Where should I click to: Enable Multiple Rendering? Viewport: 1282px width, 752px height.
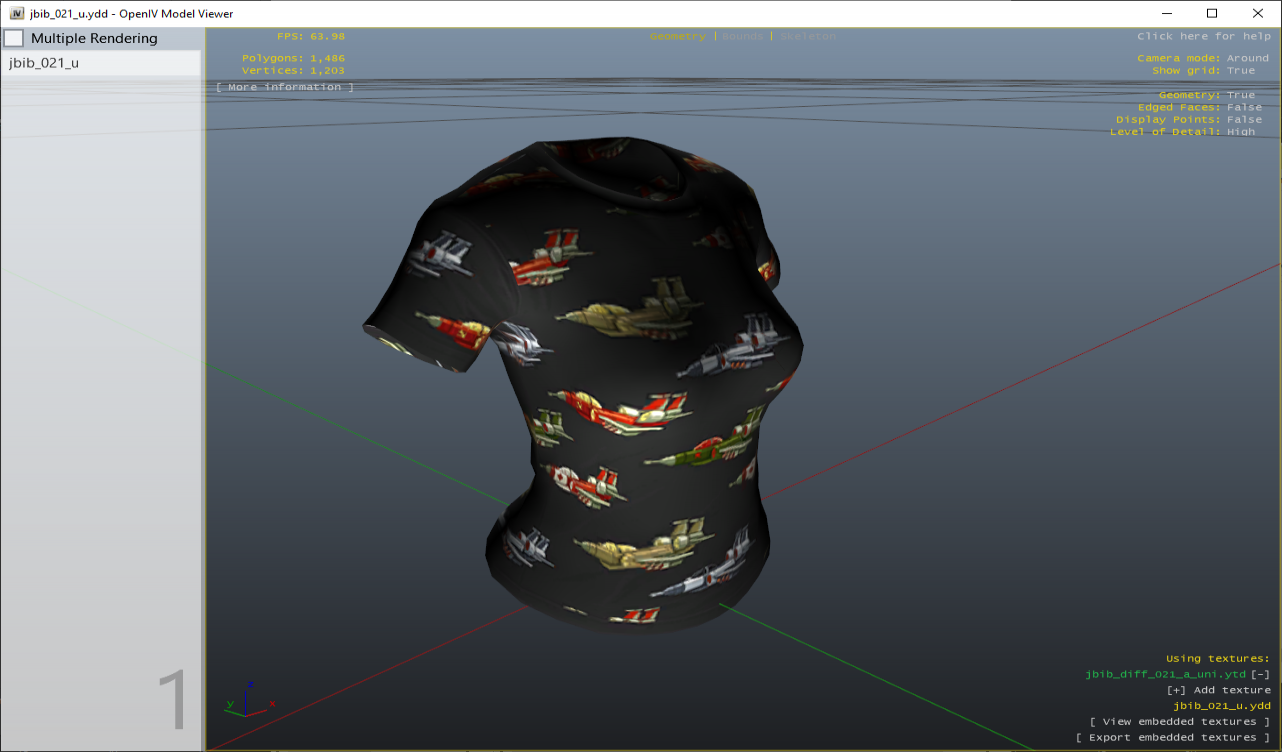tap(14, 37)
